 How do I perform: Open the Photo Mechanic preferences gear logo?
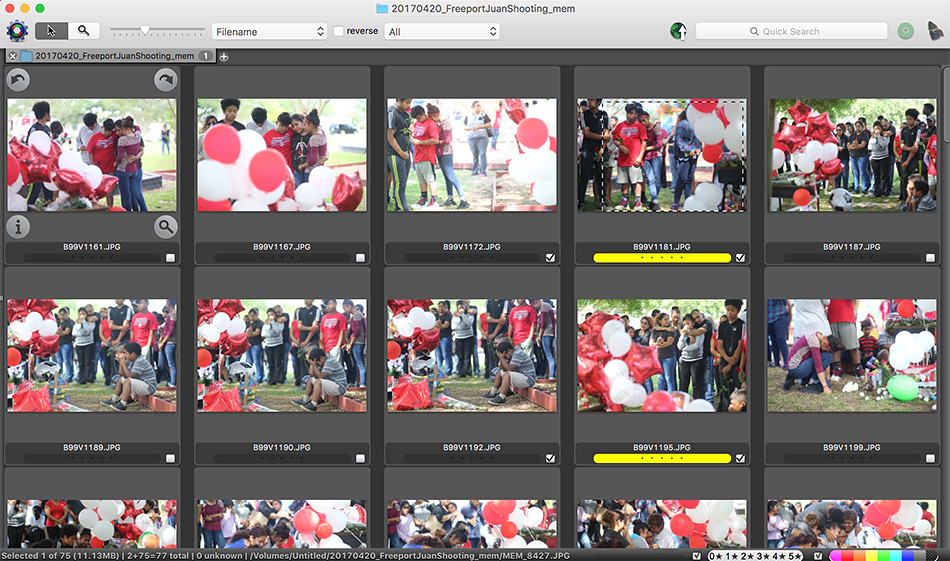pyautogui.click(x=17, y=31)
